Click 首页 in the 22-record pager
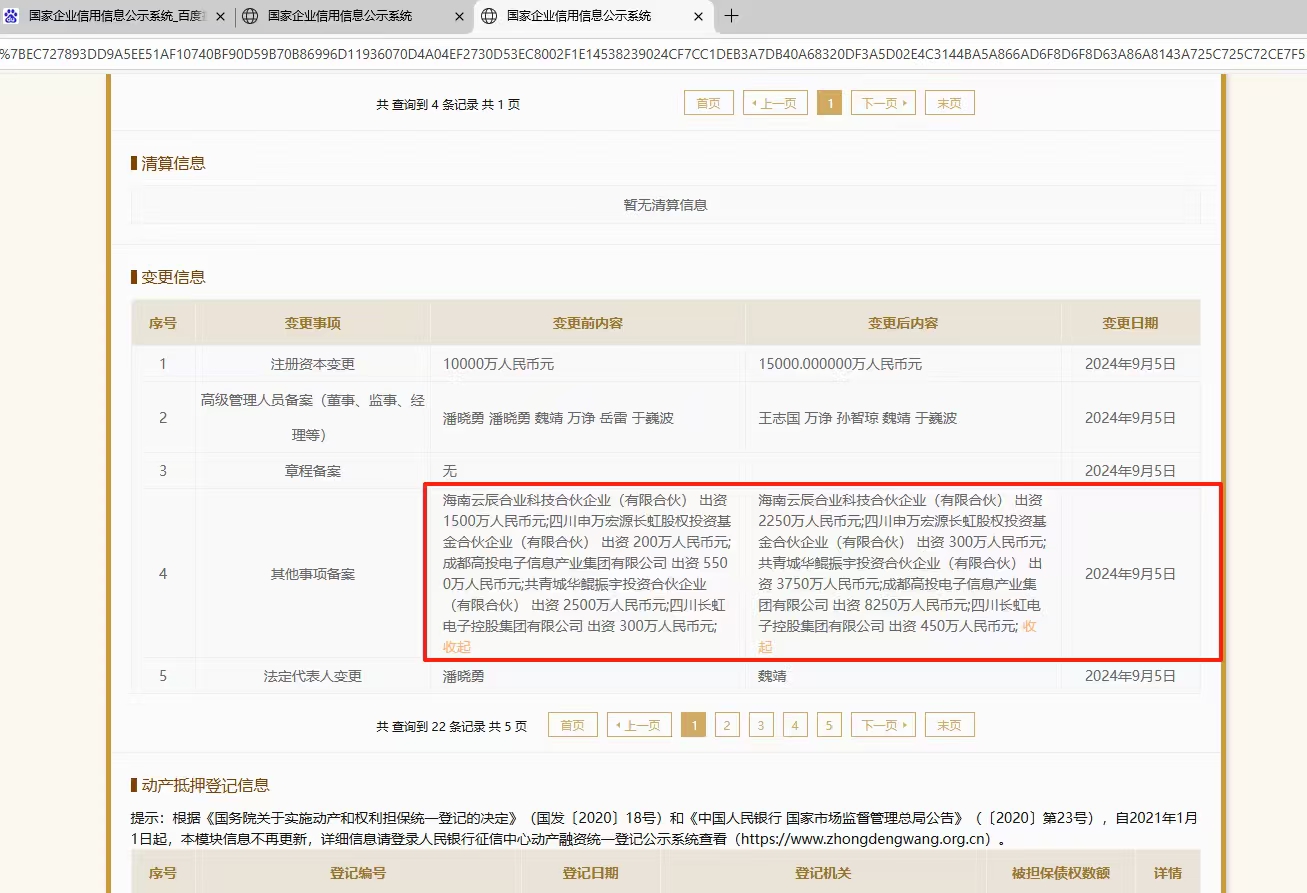Image resolution: width=1307 pixels, height=893 pixels. [573, 725]
